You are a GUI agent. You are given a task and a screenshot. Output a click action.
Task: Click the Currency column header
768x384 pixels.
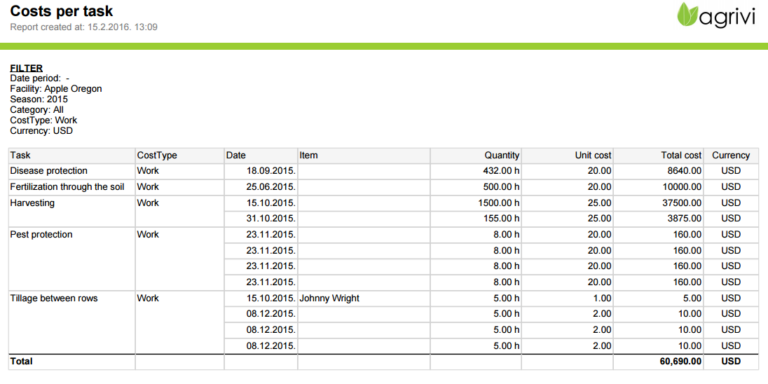(730, 155)
